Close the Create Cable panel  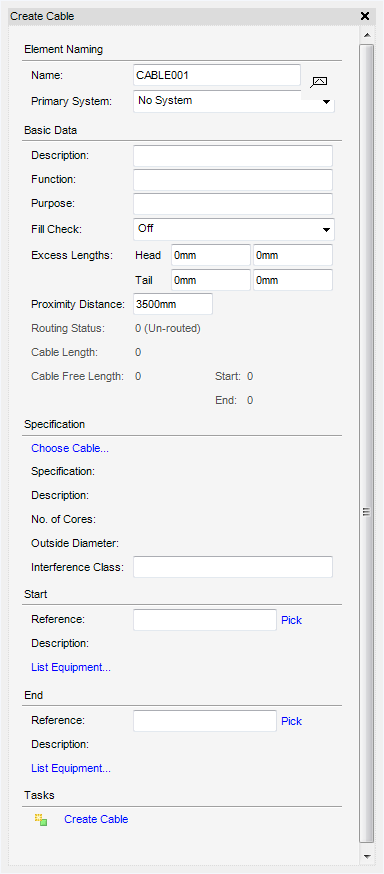(x=365, y=16)
